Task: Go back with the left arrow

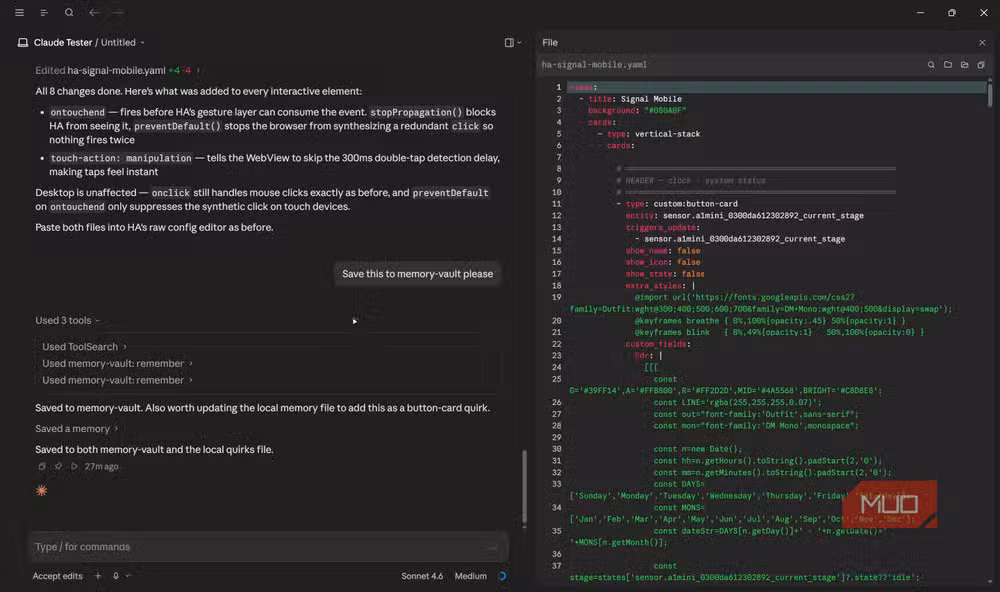Action: click(x=94, y=12)
